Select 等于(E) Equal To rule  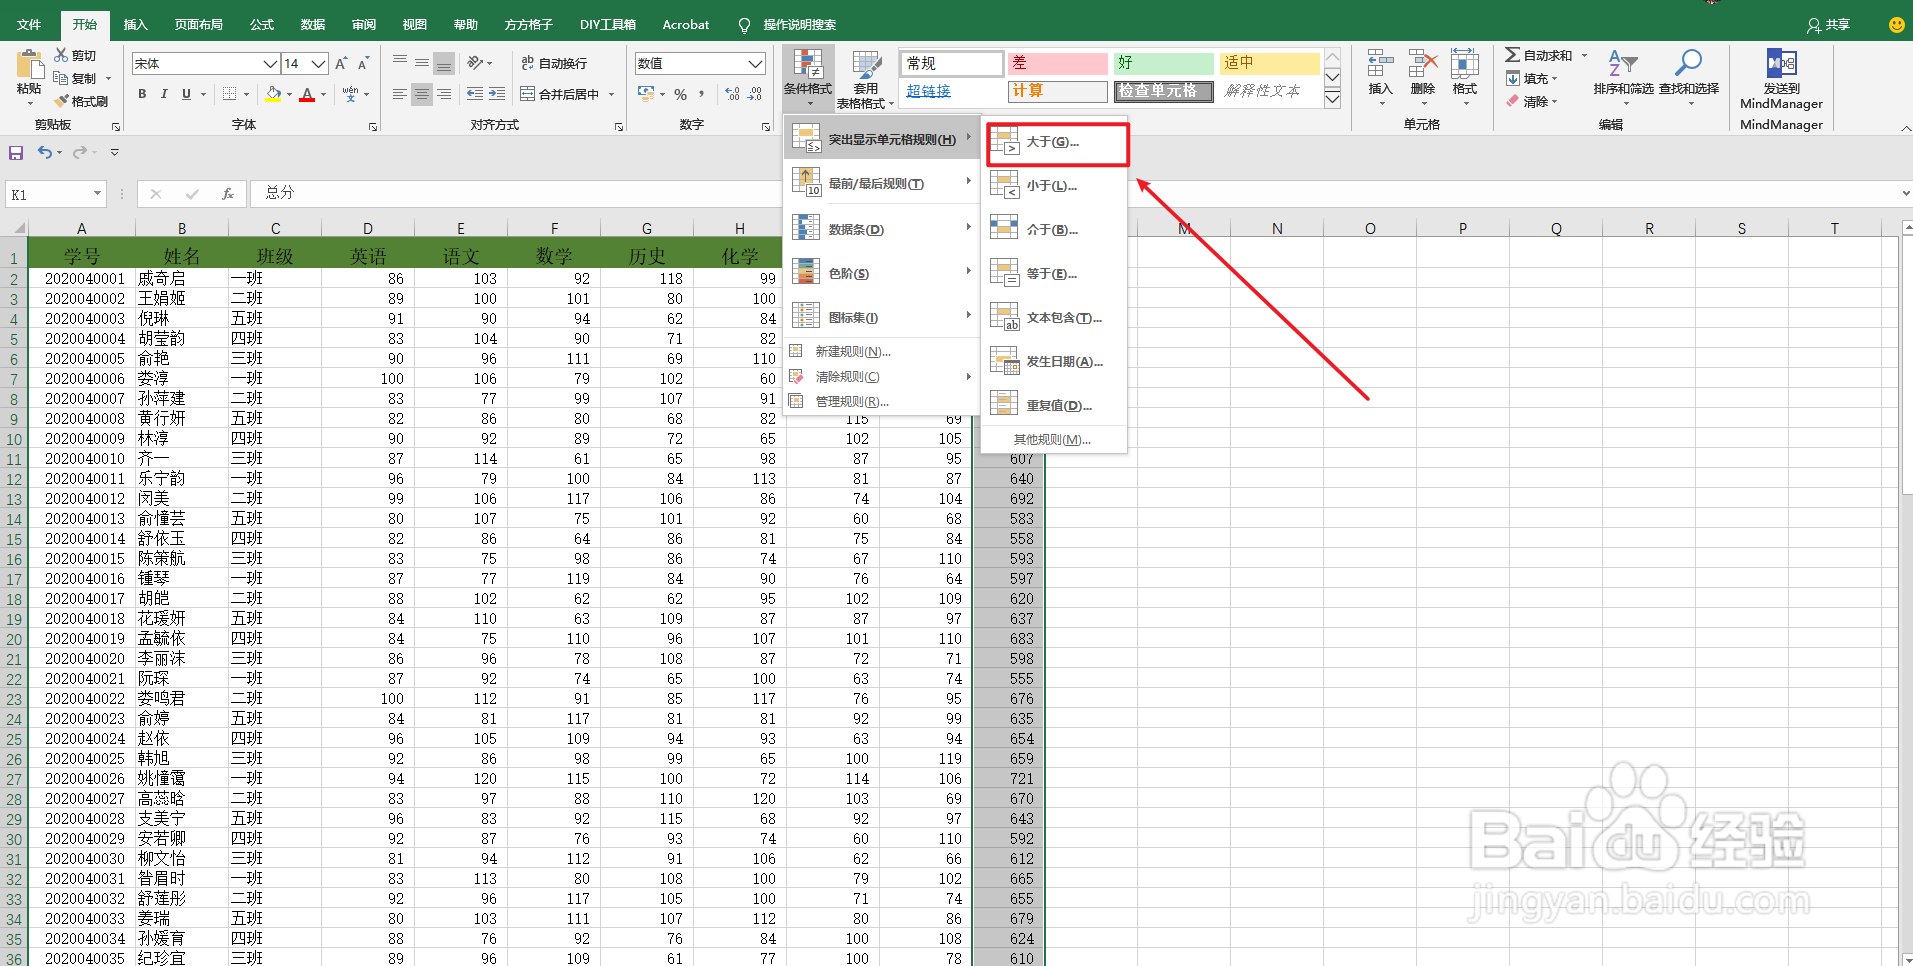click(1055, 274)
